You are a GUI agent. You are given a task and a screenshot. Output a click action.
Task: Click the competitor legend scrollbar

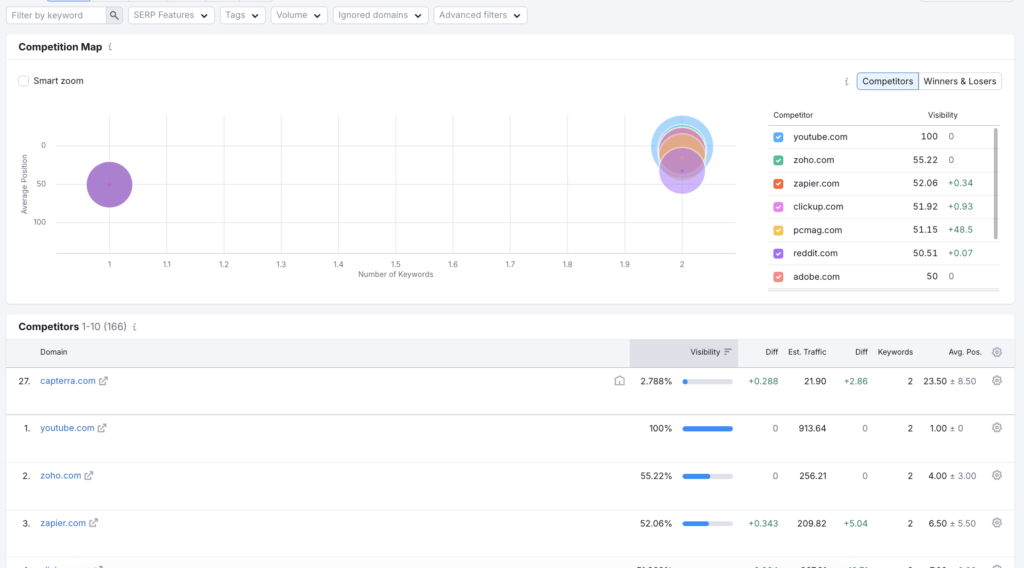pos(995,184)
